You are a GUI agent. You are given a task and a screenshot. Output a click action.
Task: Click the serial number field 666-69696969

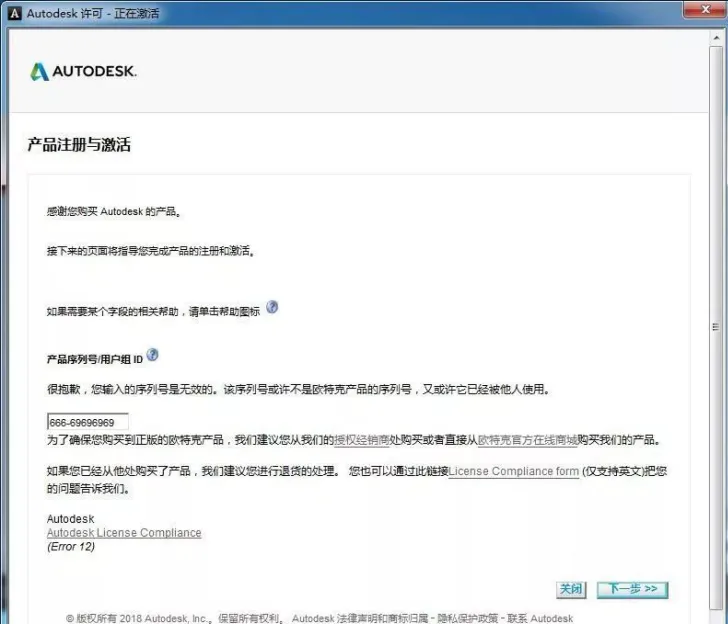(x=88, y=422)
